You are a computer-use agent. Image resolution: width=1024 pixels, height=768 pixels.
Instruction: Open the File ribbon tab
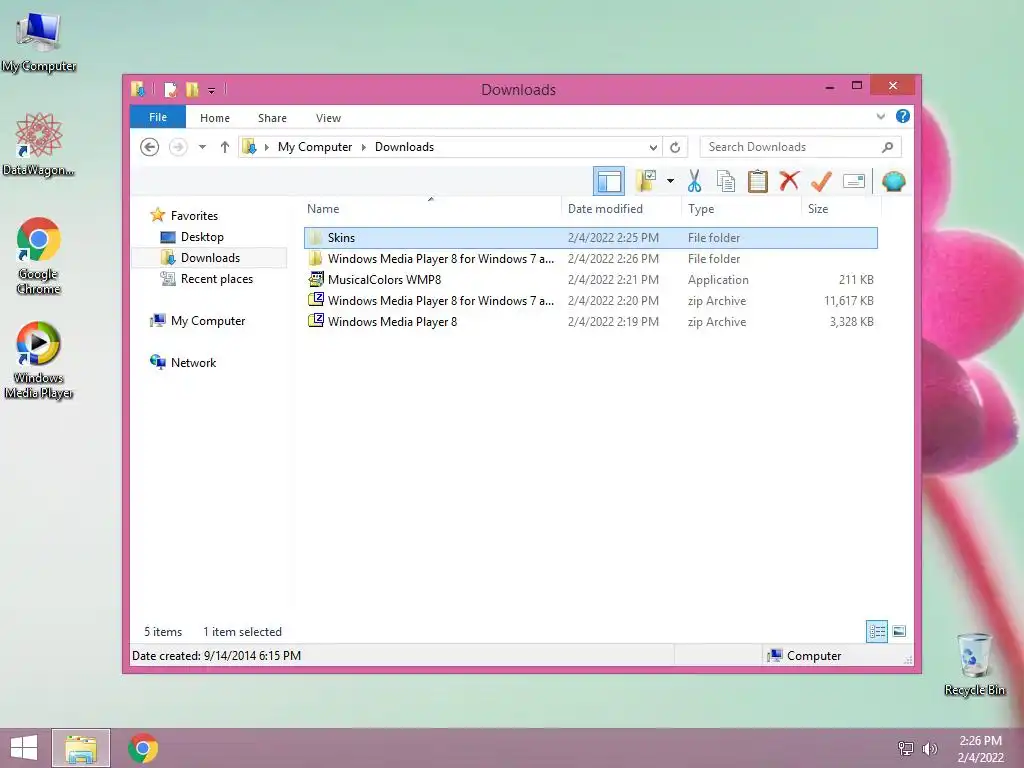coord(158,117)
